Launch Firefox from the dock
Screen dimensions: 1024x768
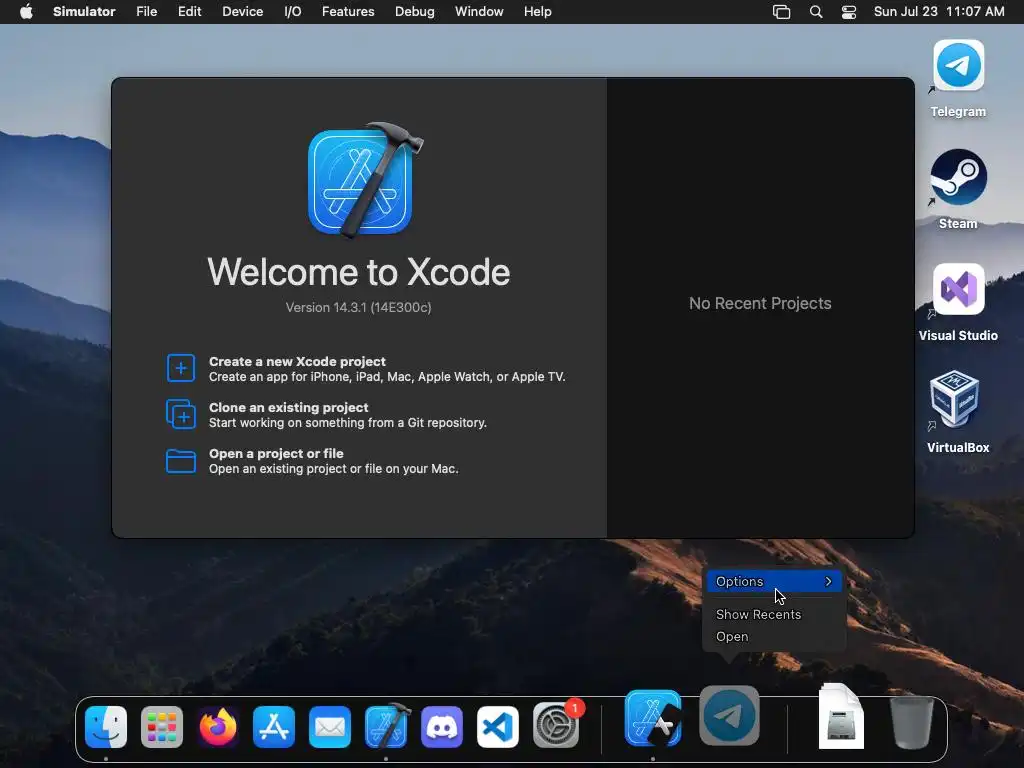[x=218, y=727]
